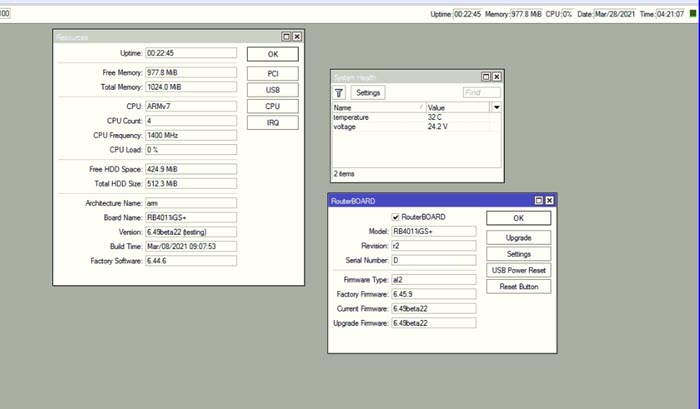Screen dimensions: 700x409
Task: Maximize the Resources window
Action: [x=286, y=36]
